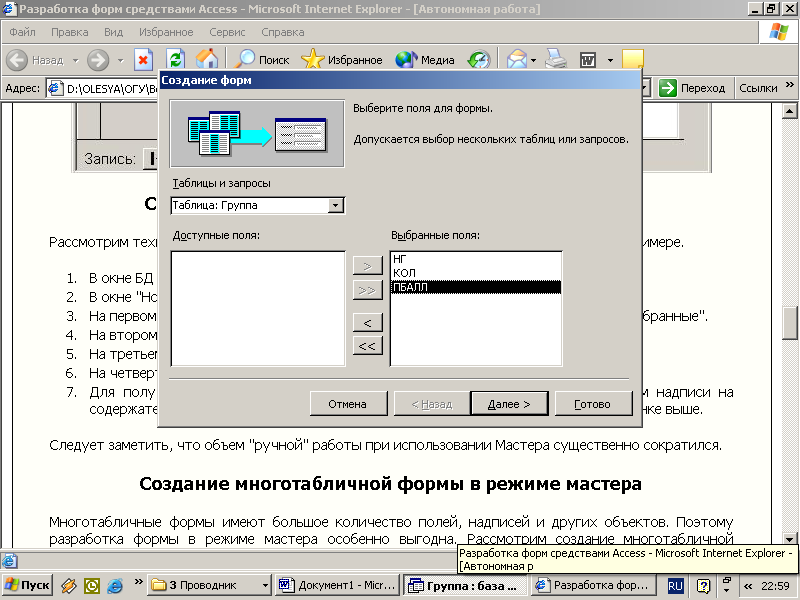Screen dimensions: 800x600
Task: Click the Windows logo in IE corner
Action: pos(779,32)
